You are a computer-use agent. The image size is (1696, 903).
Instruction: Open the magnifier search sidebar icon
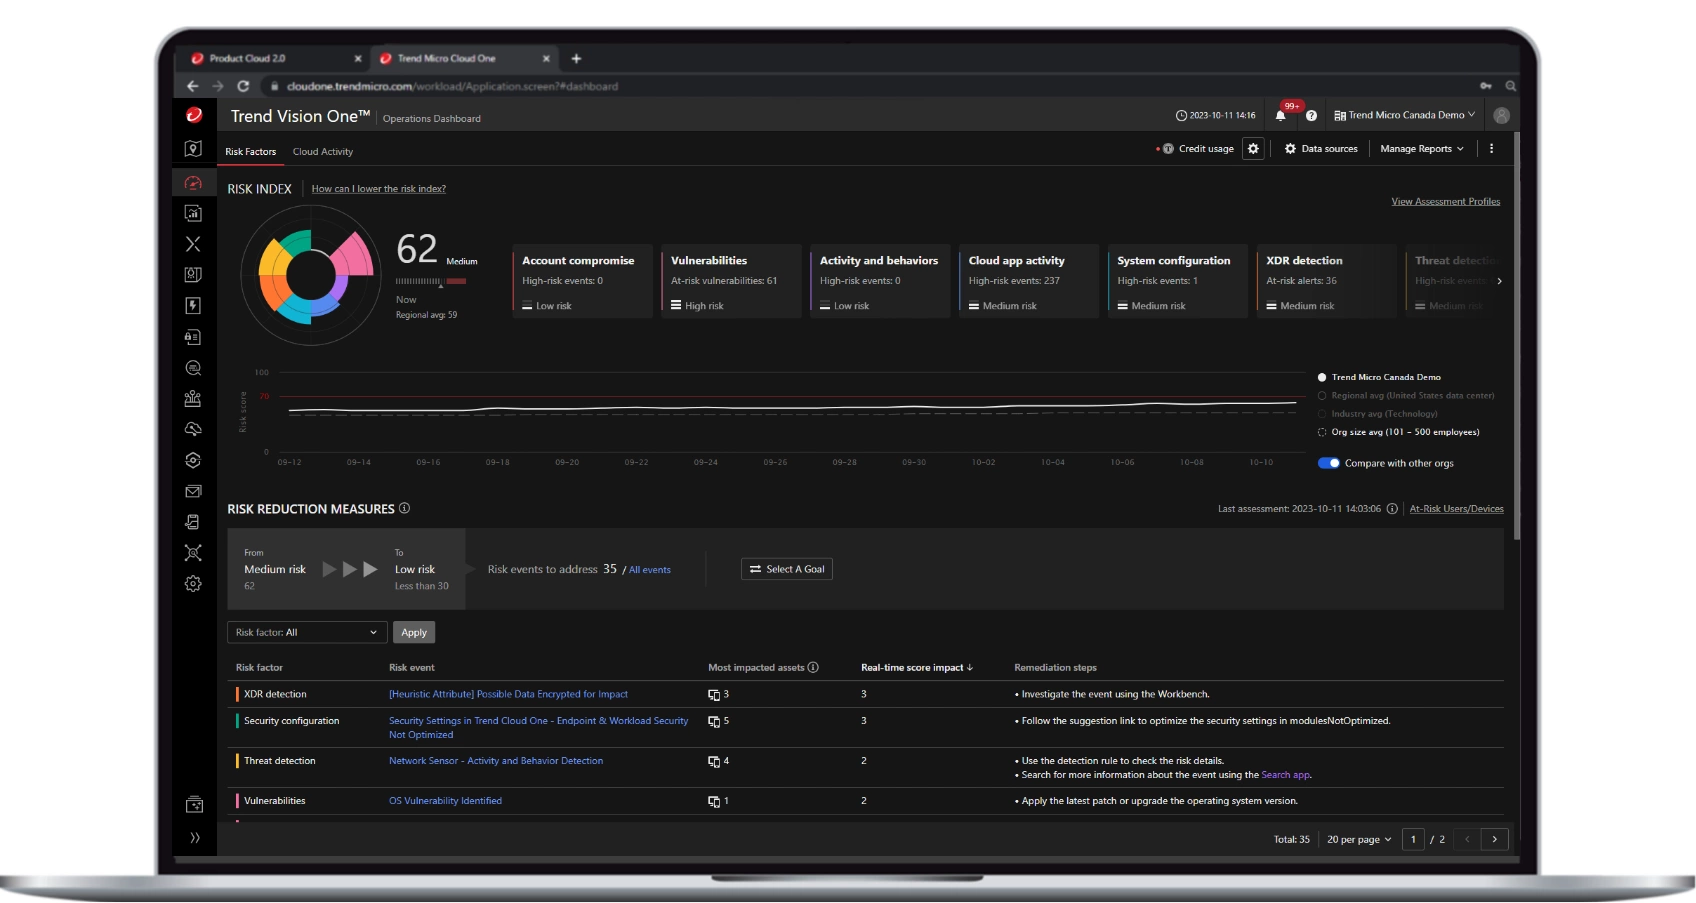click(x=194, y=368)
